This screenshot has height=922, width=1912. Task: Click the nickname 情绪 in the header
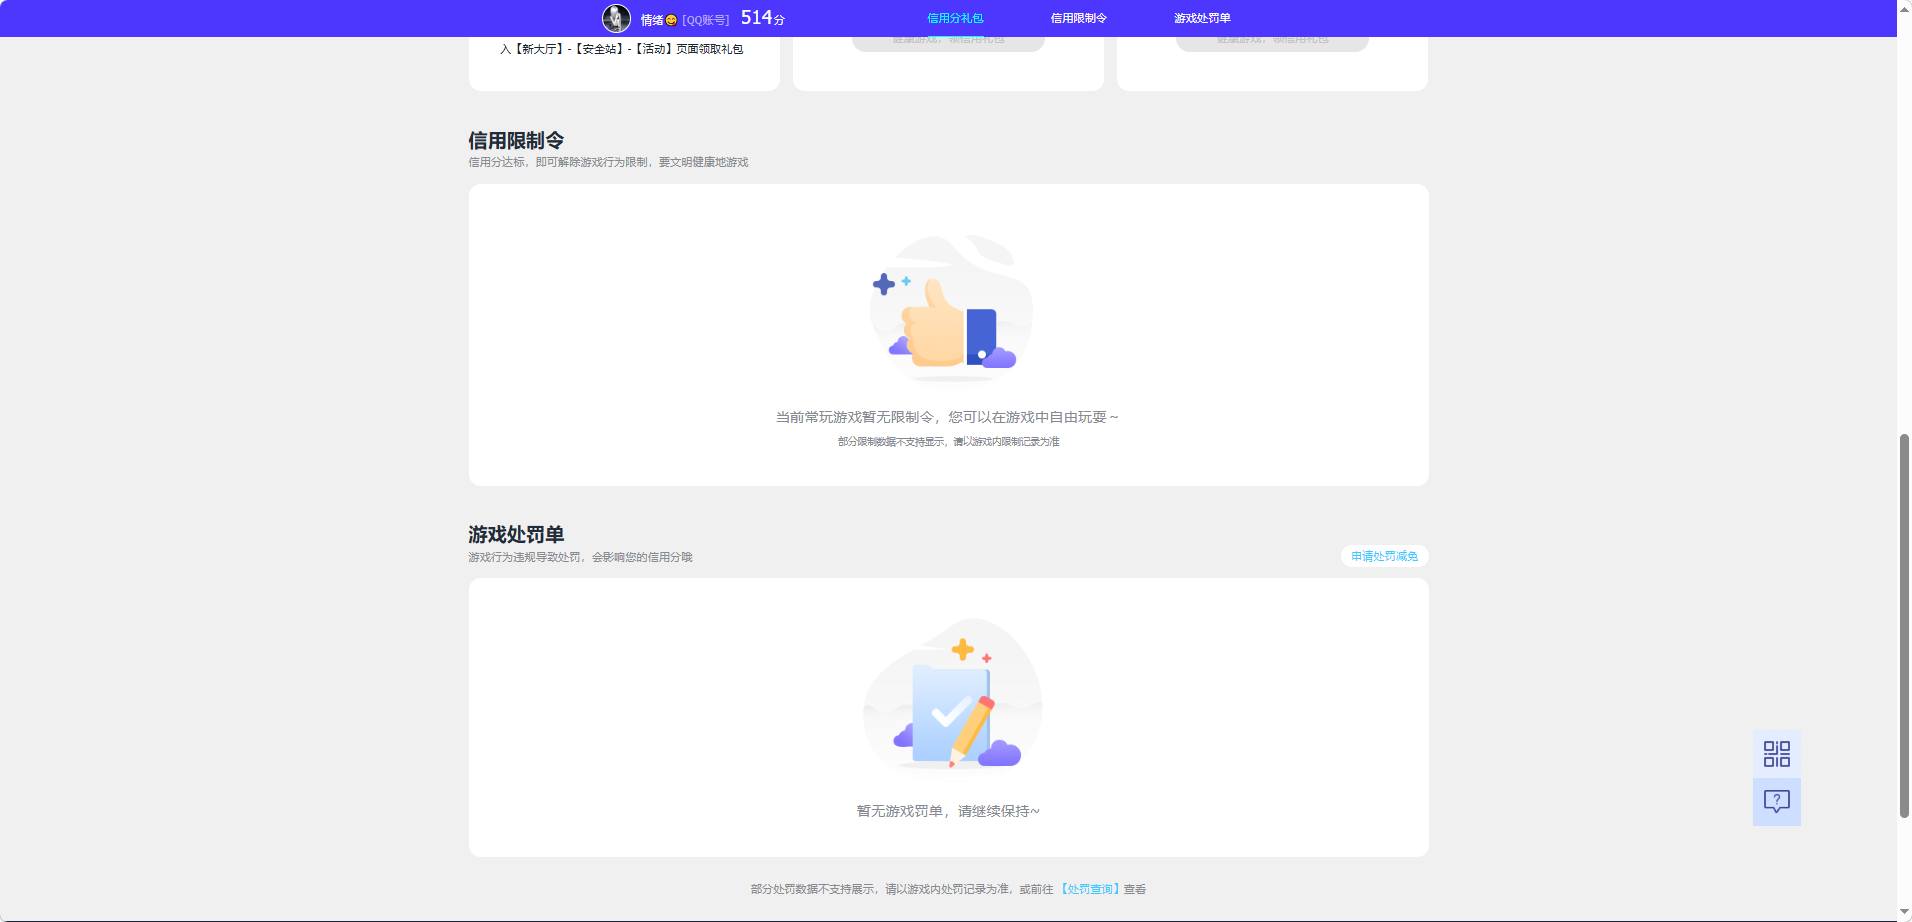[650, 17]
